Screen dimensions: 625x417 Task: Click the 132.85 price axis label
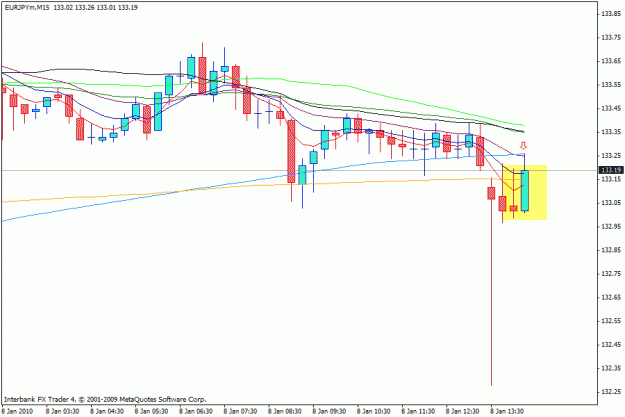click(611, 250)
